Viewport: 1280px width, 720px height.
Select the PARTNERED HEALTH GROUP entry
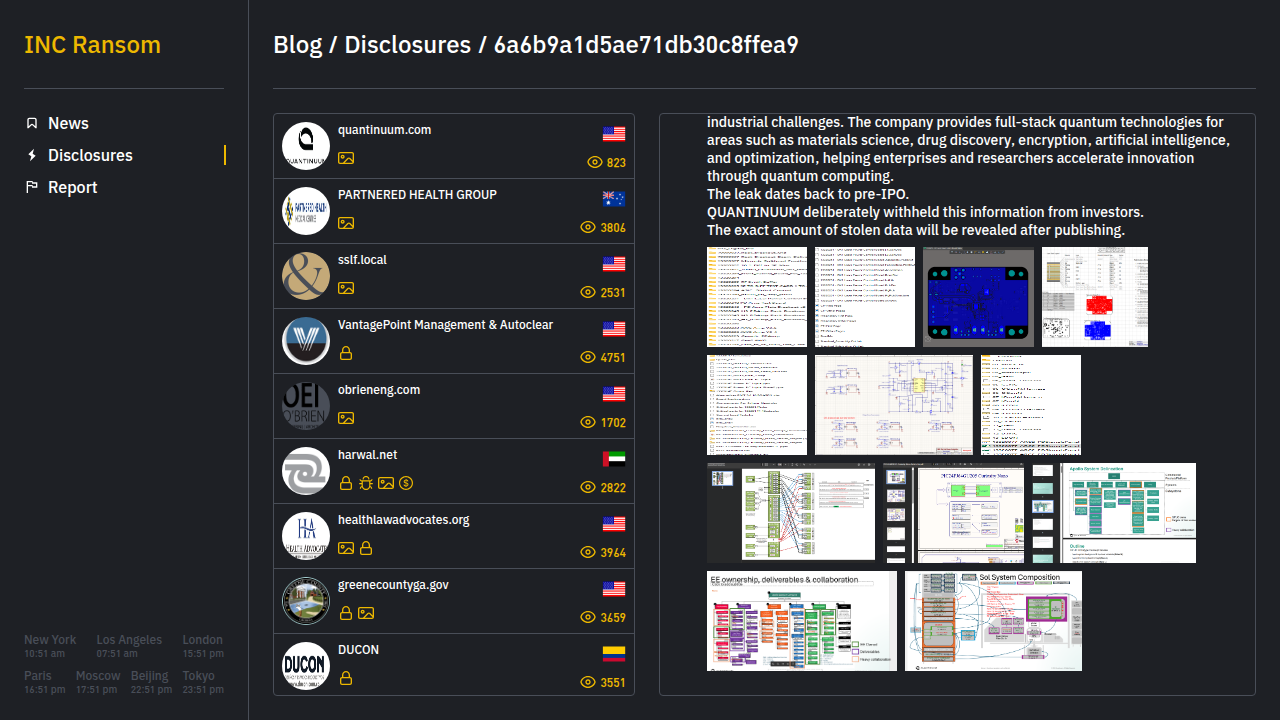coord(454,211)
